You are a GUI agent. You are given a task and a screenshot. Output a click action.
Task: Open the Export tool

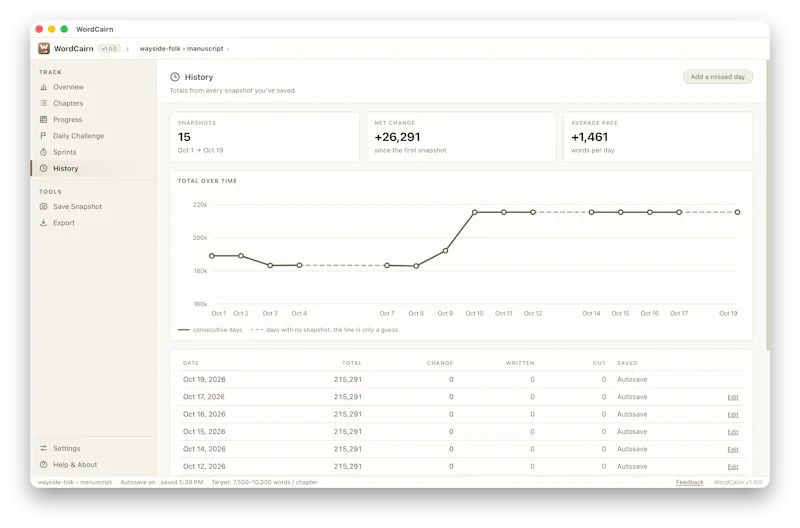pos(93,223)
